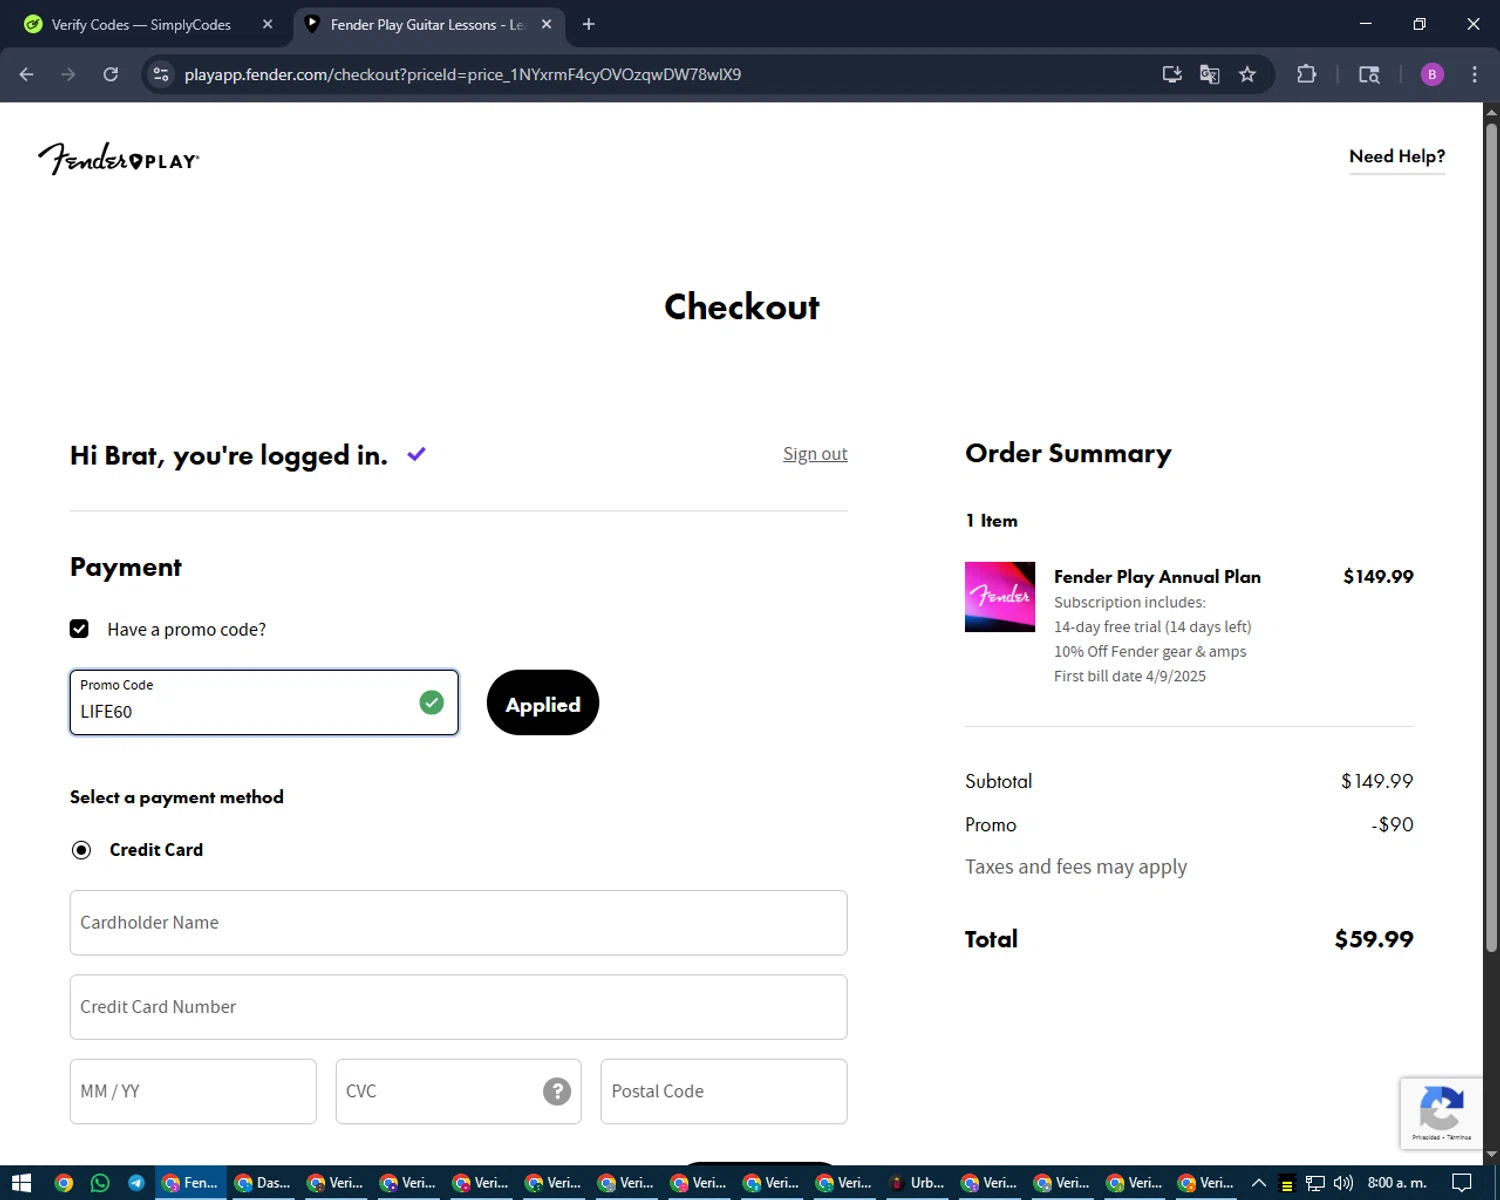The width and height of the screenshot is (1500, 1200).
Task: Focus the Credit Card Number field
Action: pos(458,1007)
